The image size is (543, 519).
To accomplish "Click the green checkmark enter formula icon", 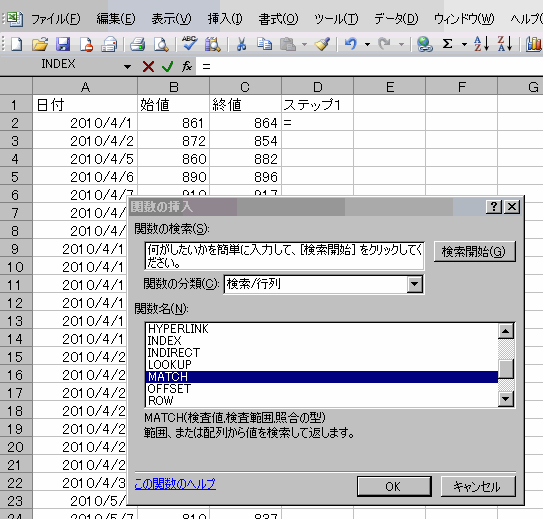I will tap(168, 66).
